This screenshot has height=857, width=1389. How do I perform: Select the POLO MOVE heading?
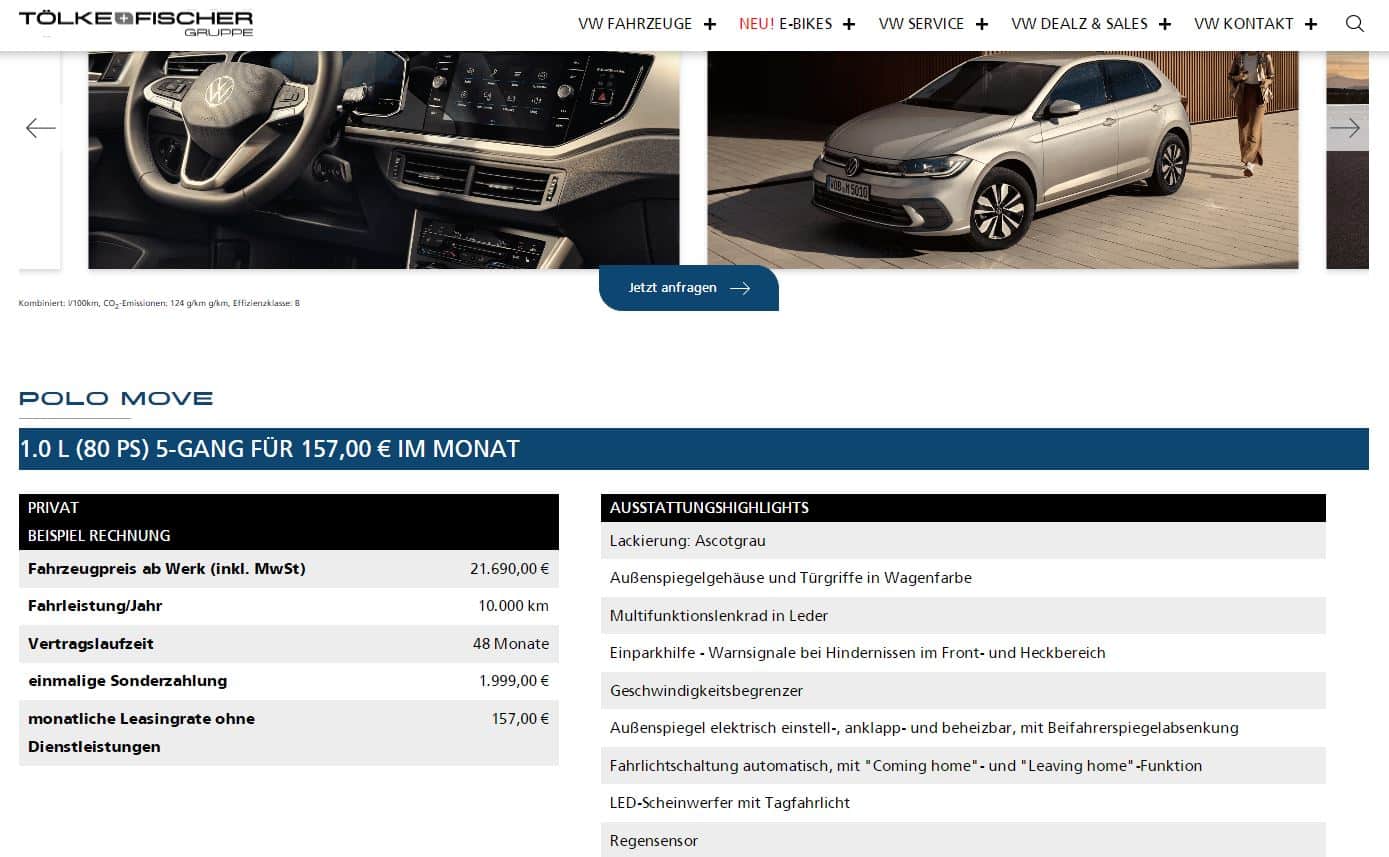tap(116, 398)
